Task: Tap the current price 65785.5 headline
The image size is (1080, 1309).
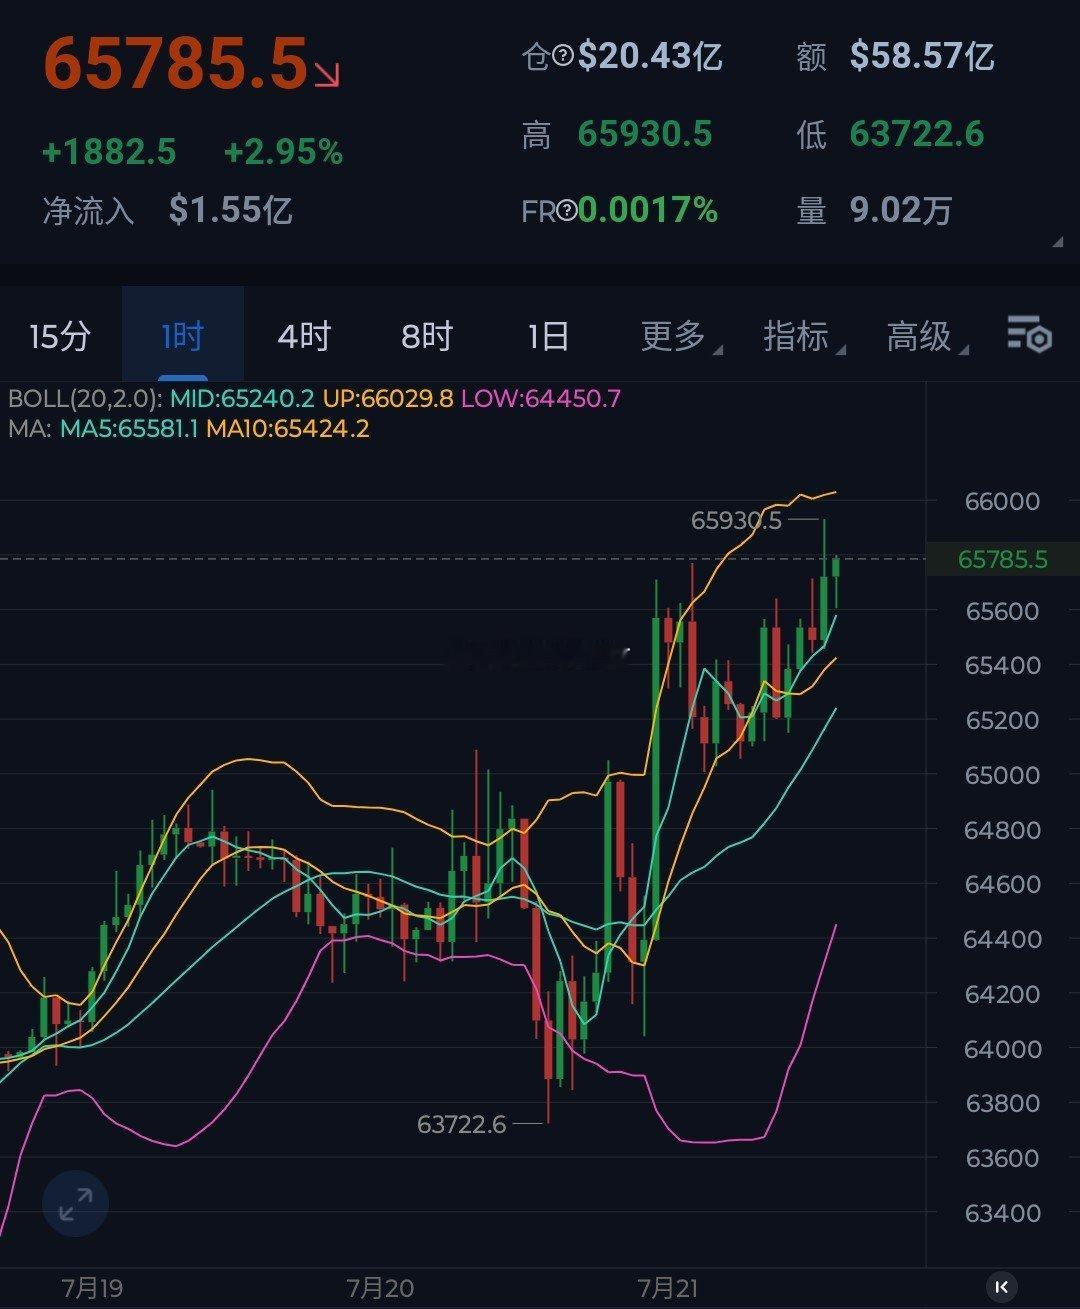Action: pyautogui.click(x=176, y=64)
